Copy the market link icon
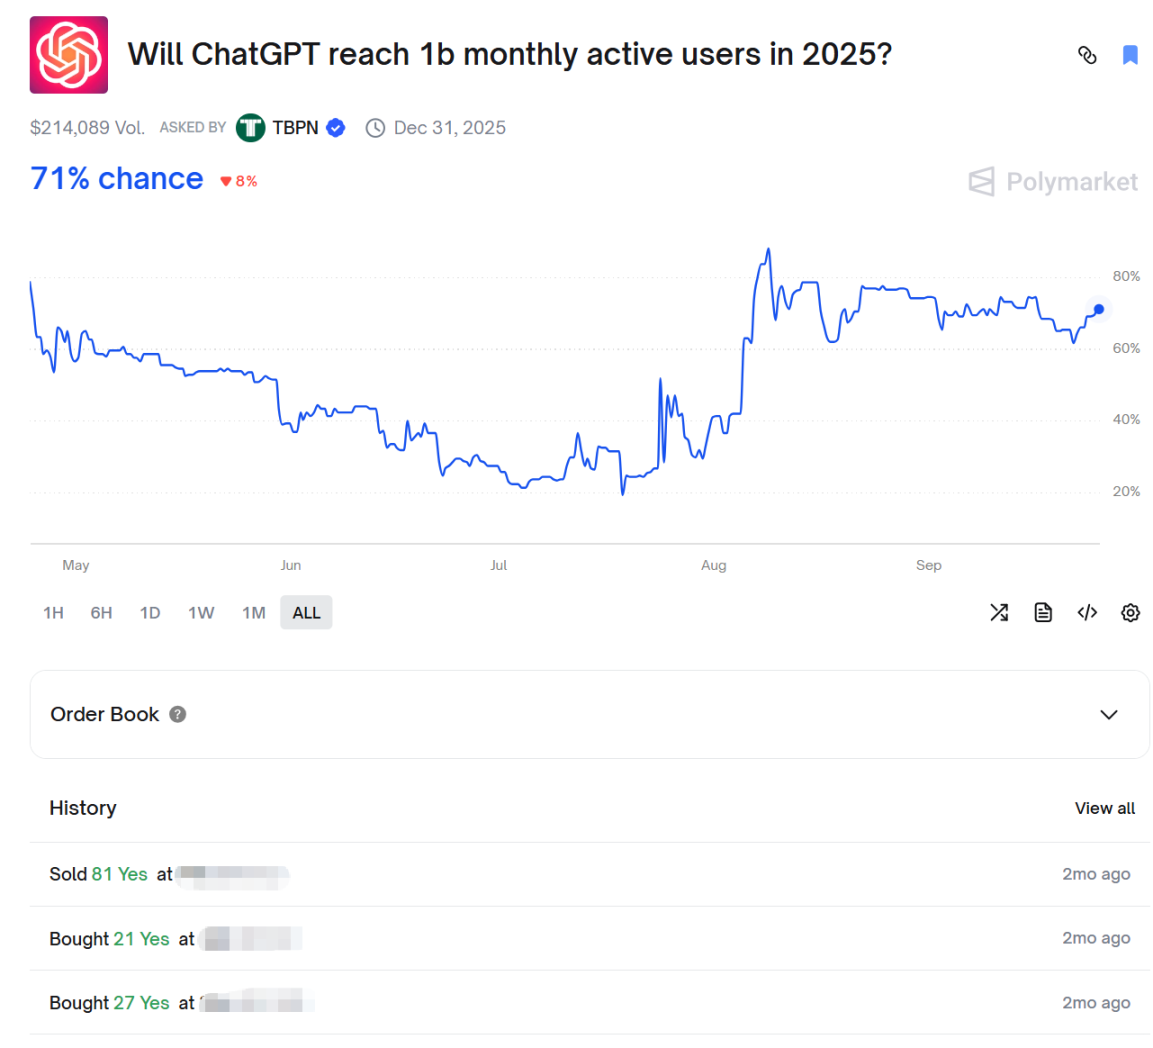This screenshot has height=1048, width=1153. 1087,55
